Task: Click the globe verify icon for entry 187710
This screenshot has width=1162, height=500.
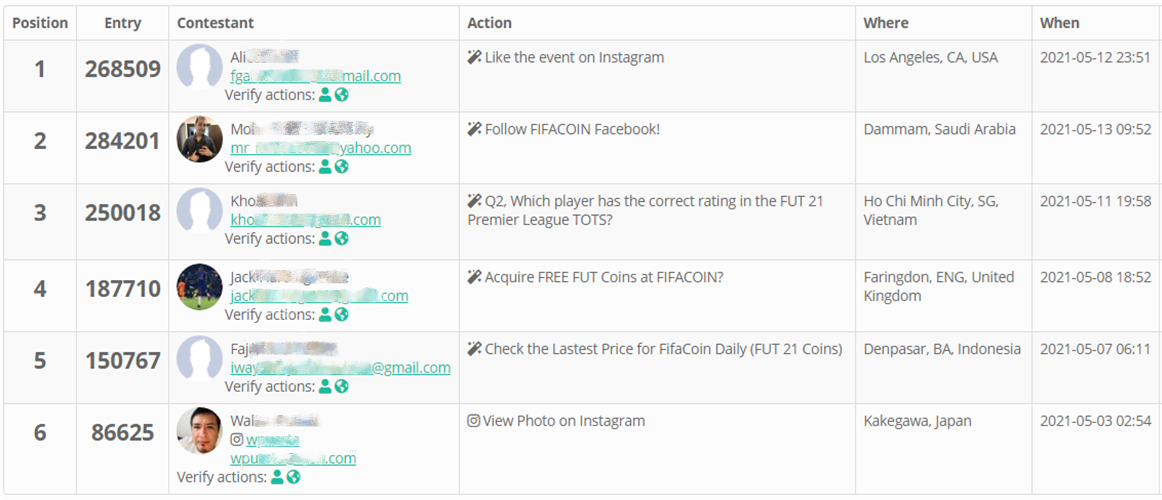Action: point(342,315)
